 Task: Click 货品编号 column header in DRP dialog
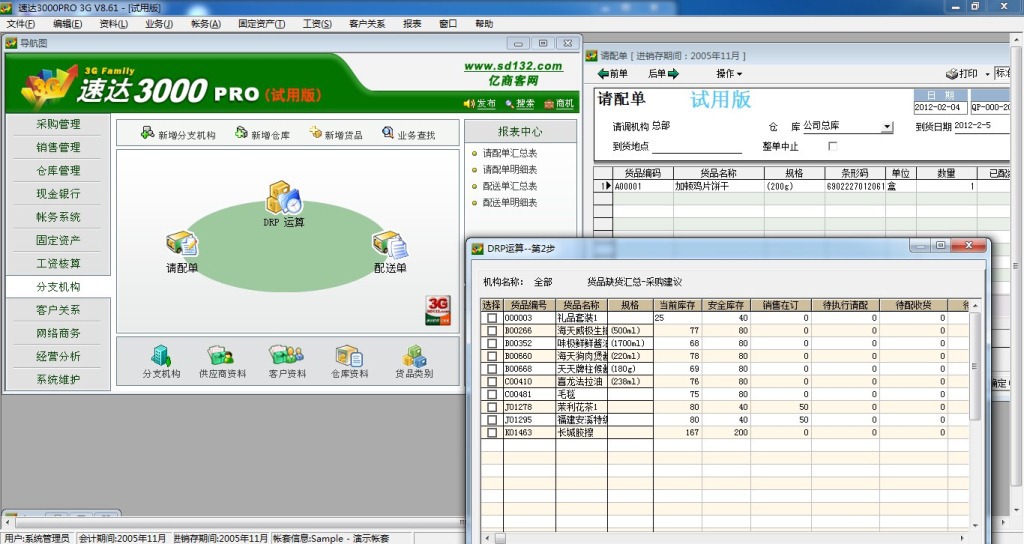click(x=529, y=305)
